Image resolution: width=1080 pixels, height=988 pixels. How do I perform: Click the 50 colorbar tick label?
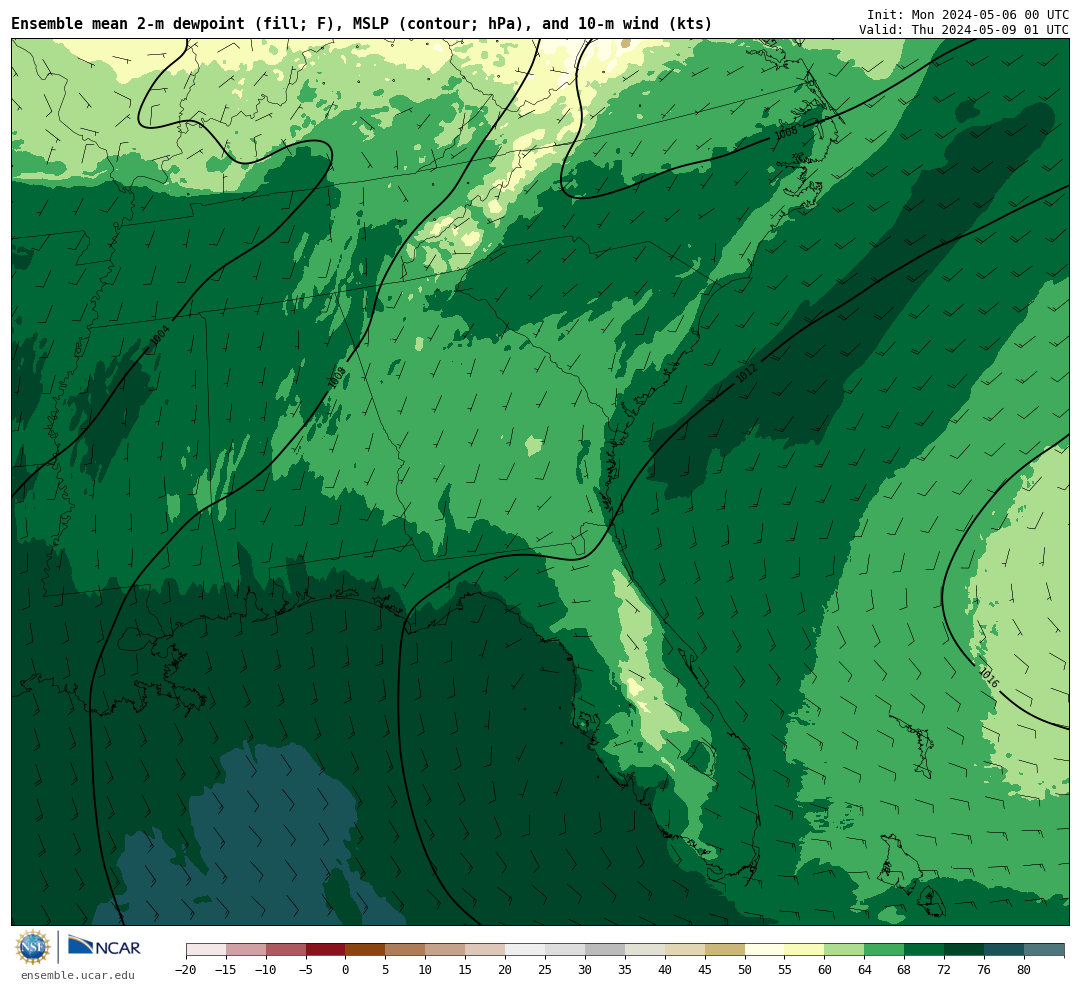745,970
